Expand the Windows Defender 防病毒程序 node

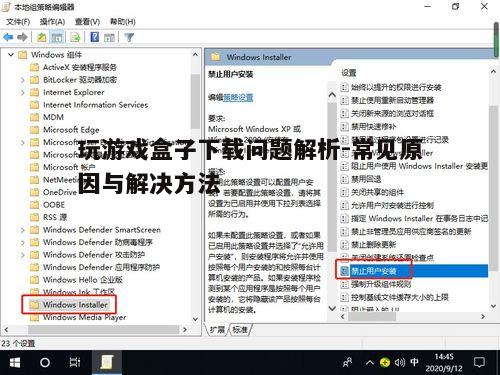click(22, 242)
